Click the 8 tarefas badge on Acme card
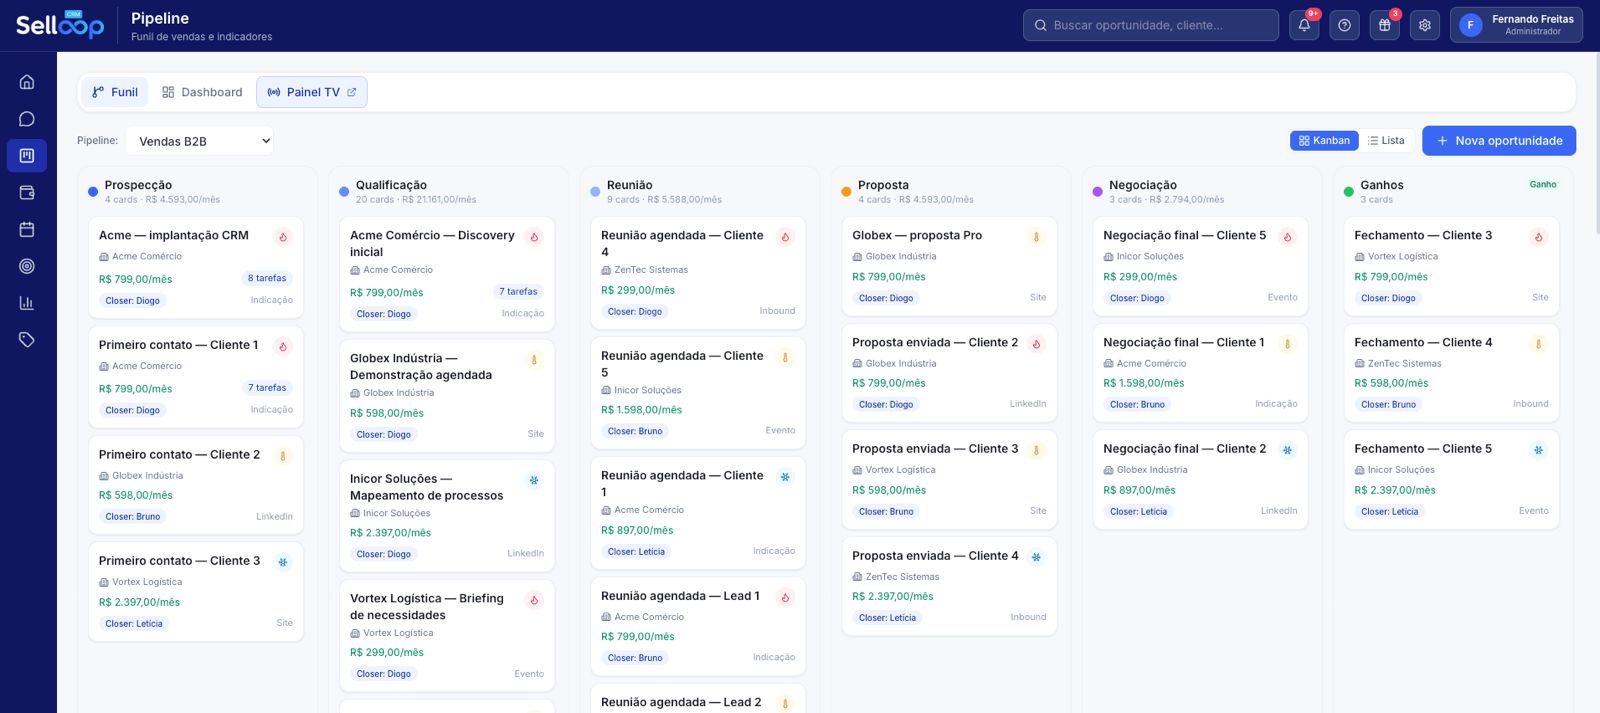Screen dimensions: 1600x713 coord(267,278)
